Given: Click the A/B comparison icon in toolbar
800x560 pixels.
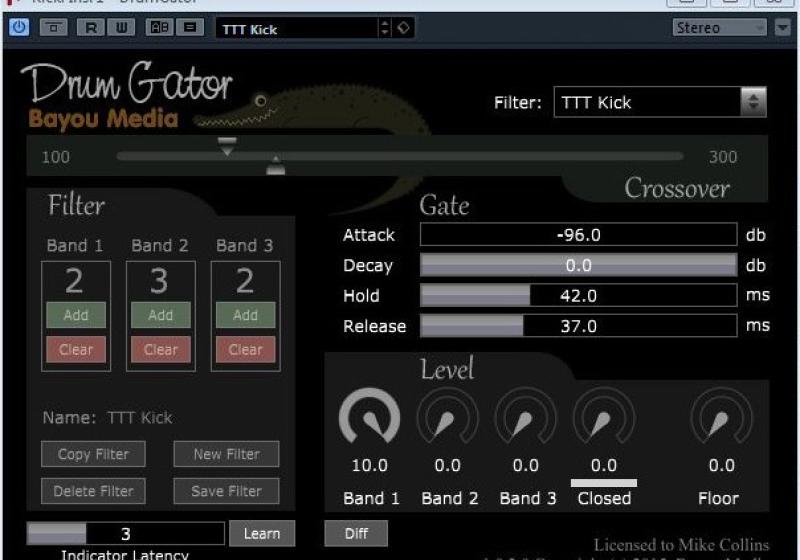Looking at the screenshot, I should pos(159,28).
